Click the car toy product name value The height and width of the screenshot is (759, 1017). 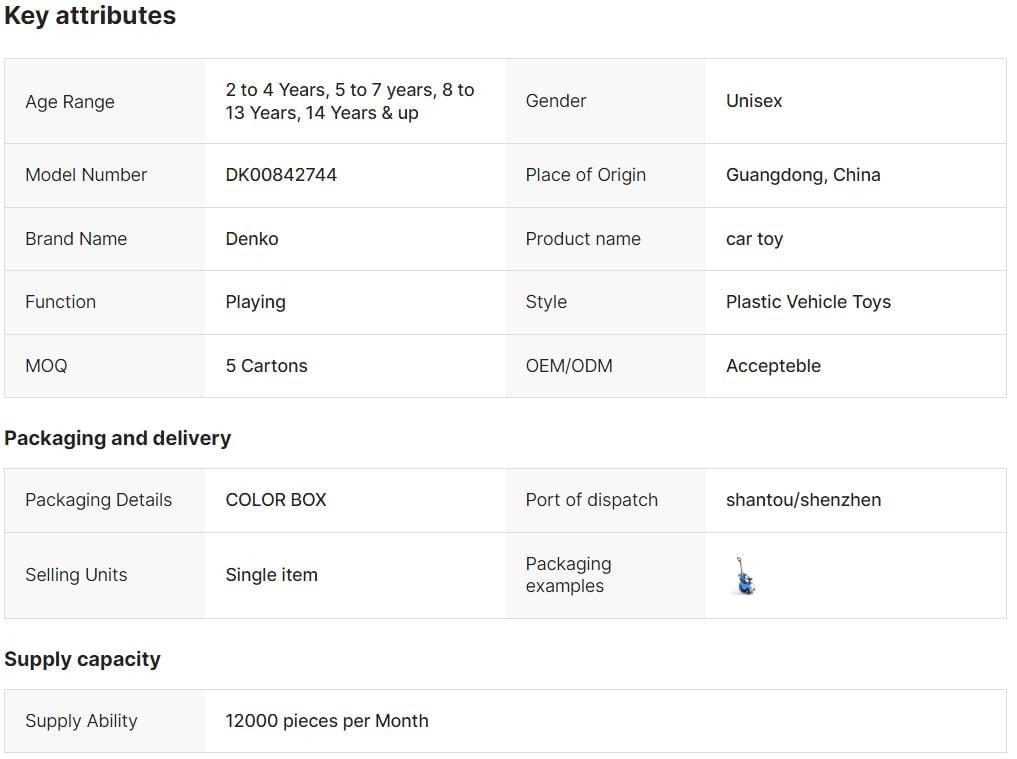754,239
